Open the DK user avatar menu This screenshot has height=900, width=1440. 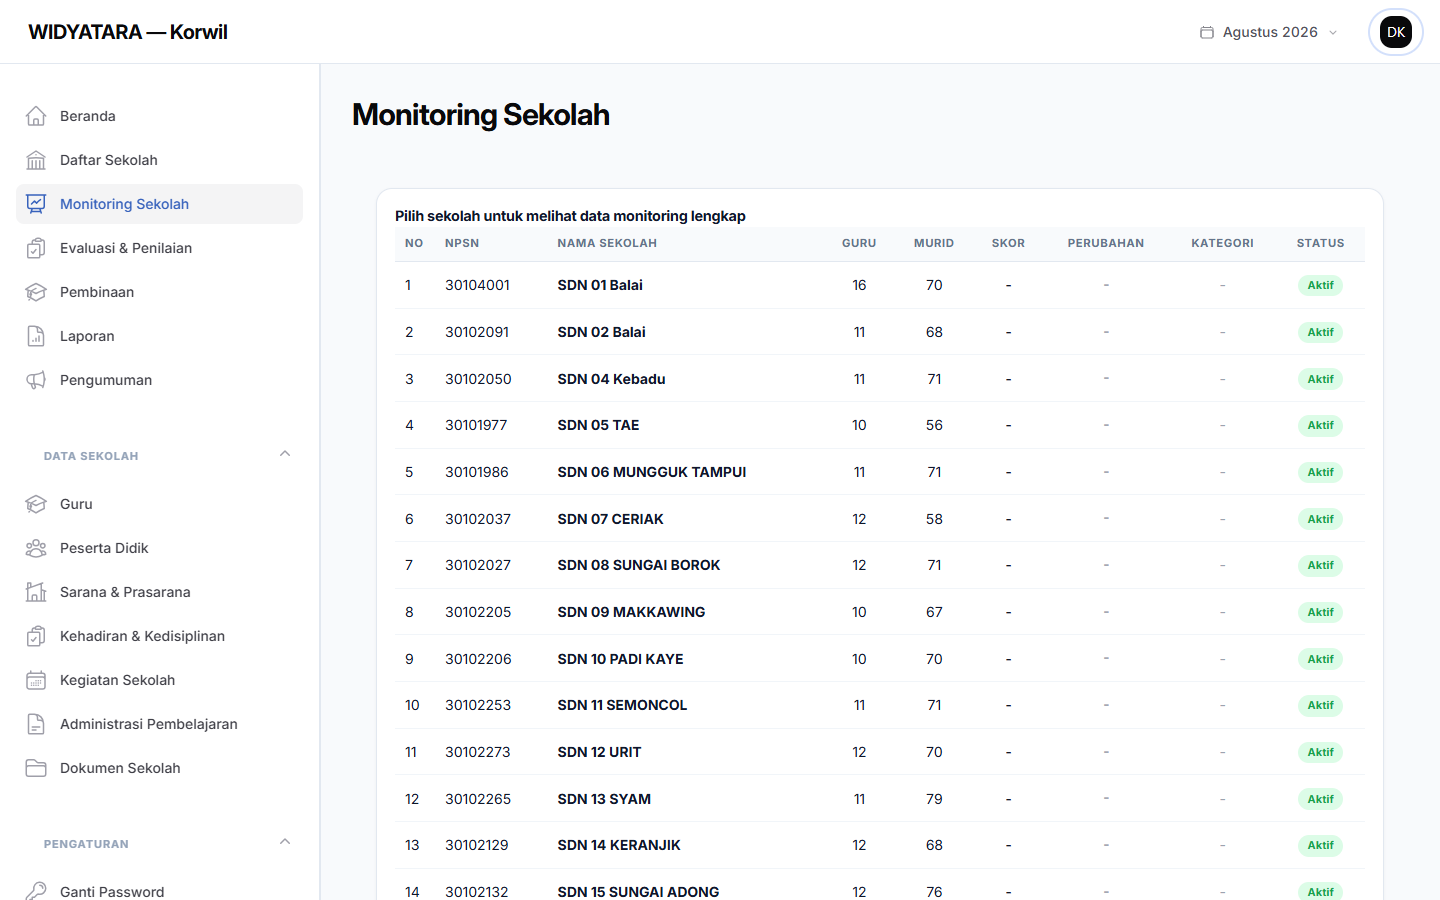(1396, 32)
